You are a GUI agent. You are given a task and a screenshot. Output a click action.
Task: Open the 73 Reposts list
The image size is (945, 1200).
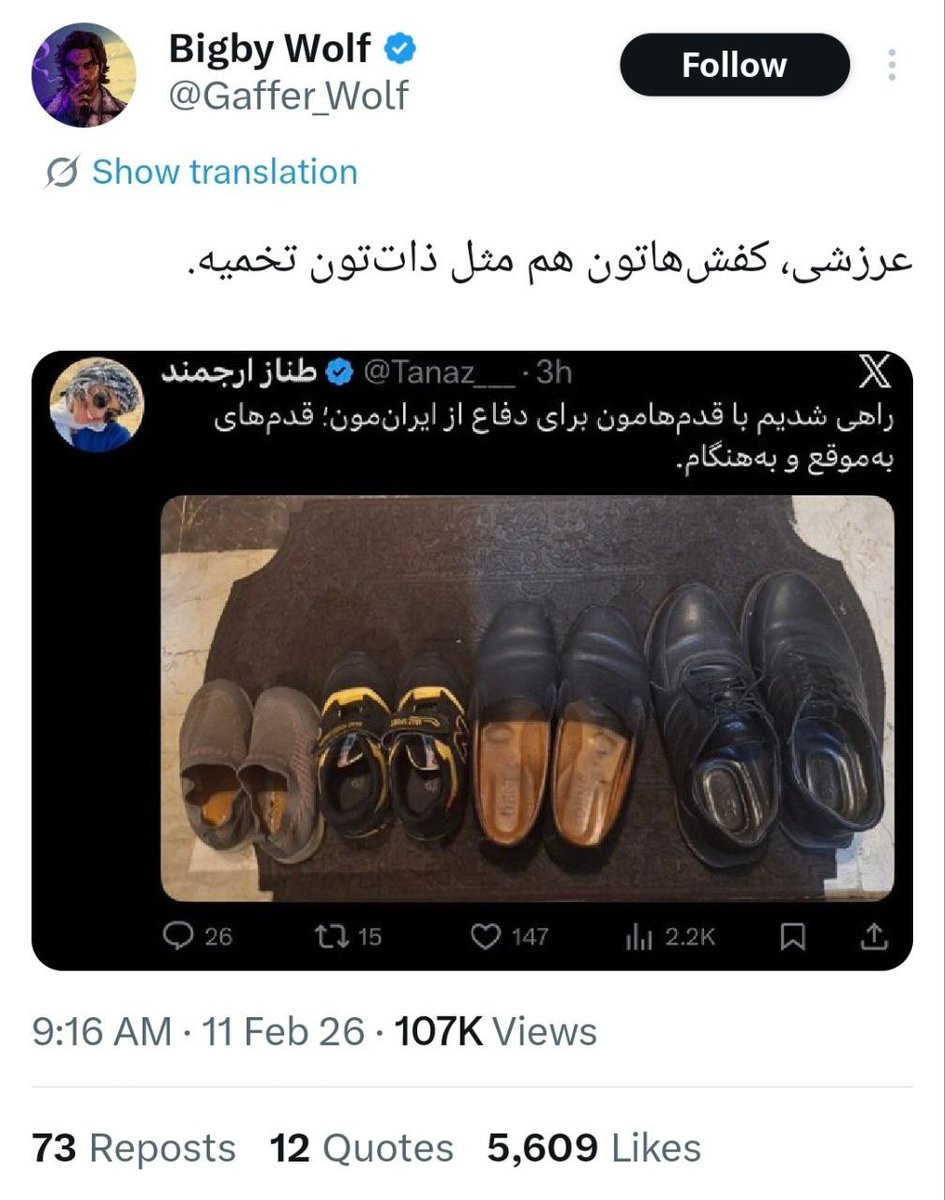[x=134, y=1147]
